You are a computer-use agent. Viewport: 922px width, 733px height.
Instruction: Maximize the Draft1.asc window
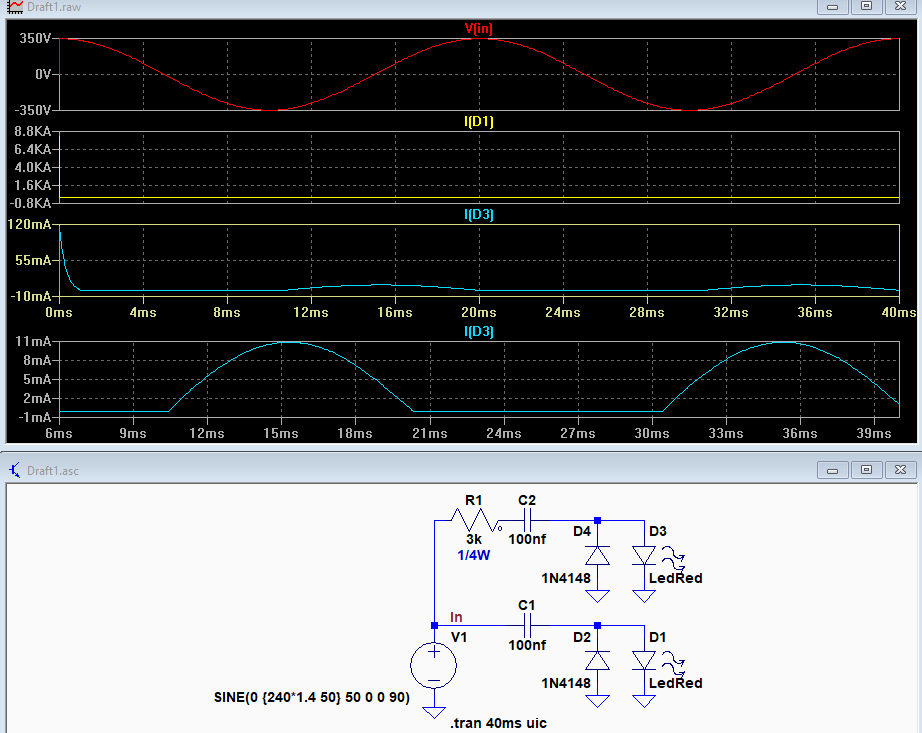point(867,470)
